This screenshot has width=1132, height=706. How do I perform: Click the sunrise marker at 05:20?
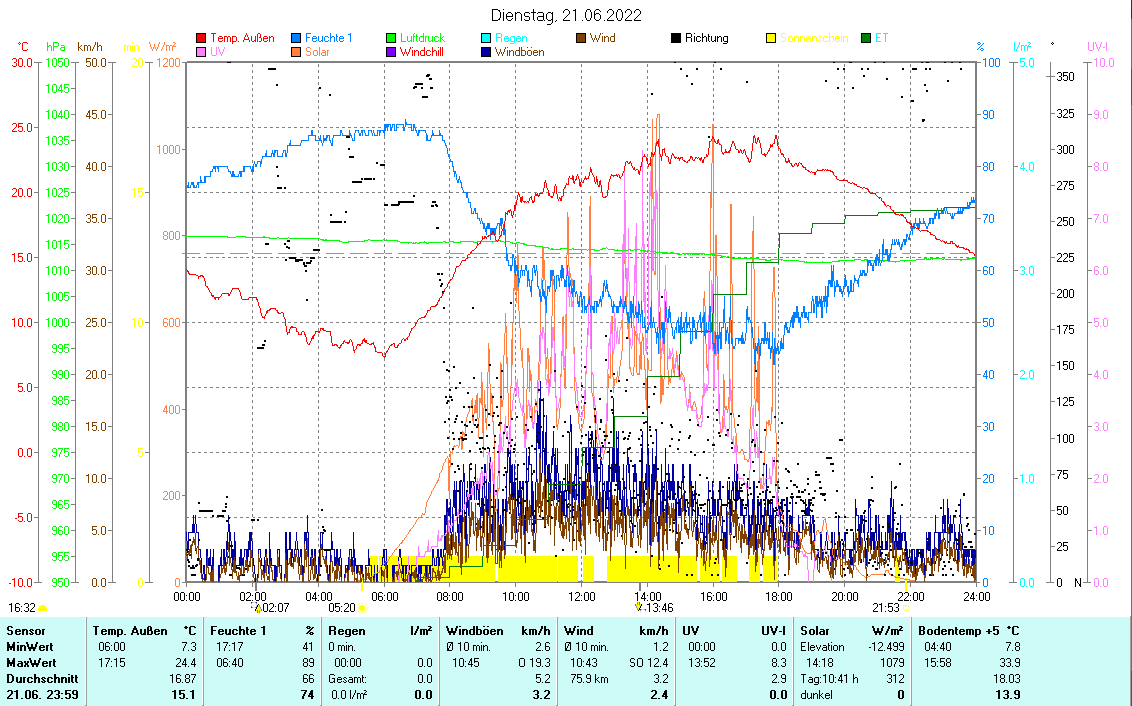pyautogui.click(x=361, y=607)
